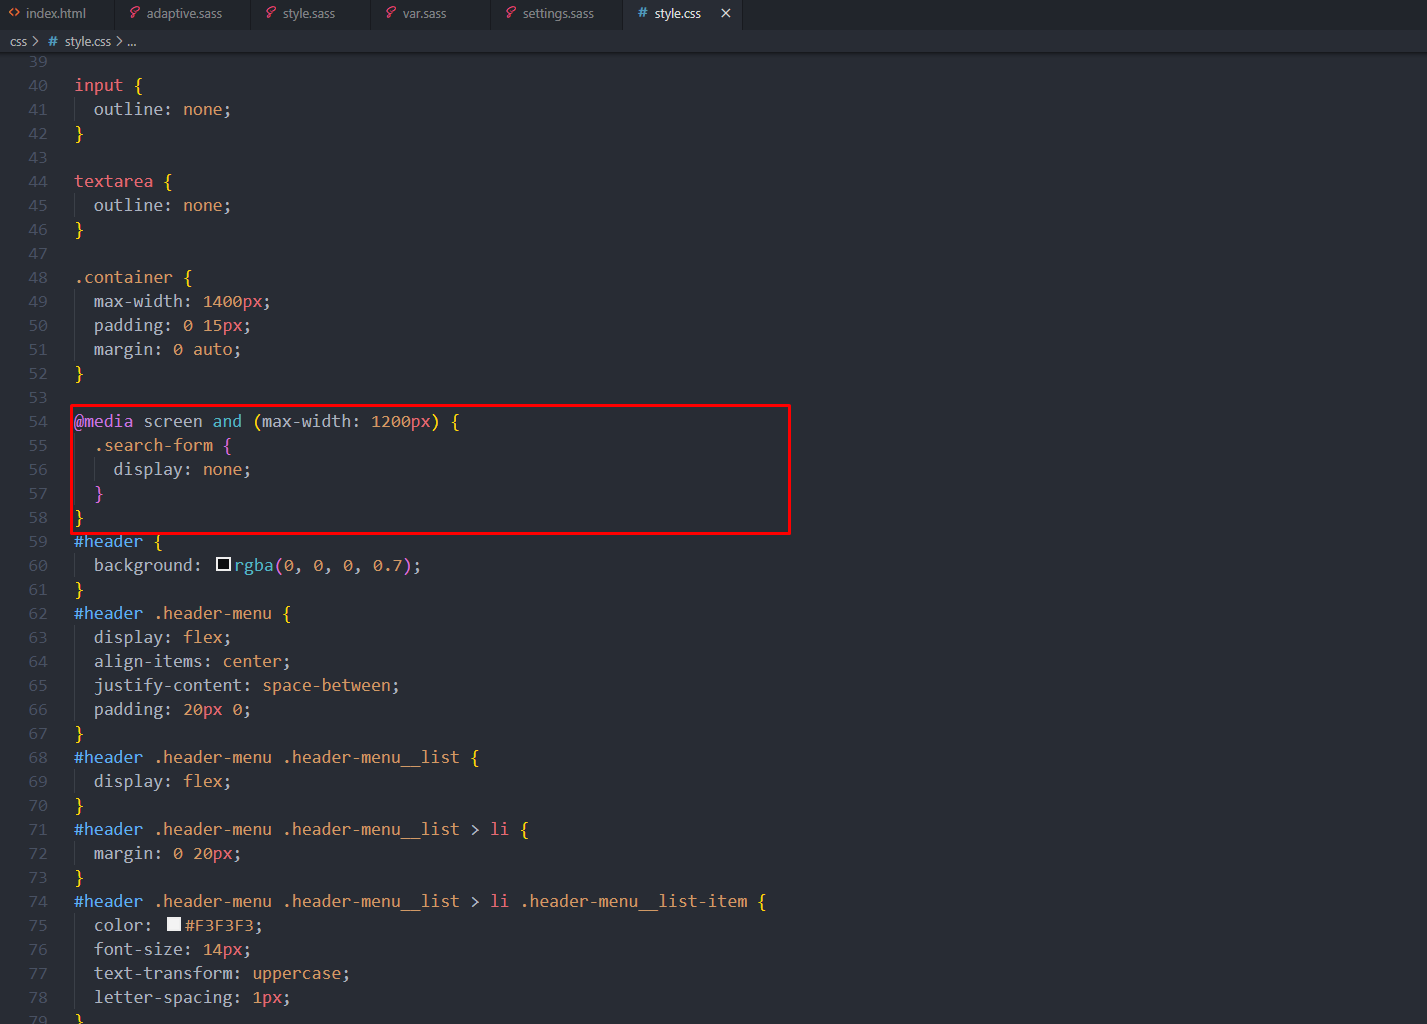
Task: Click '#header .header-menu {' selector
Action: [x=183, y=614]
